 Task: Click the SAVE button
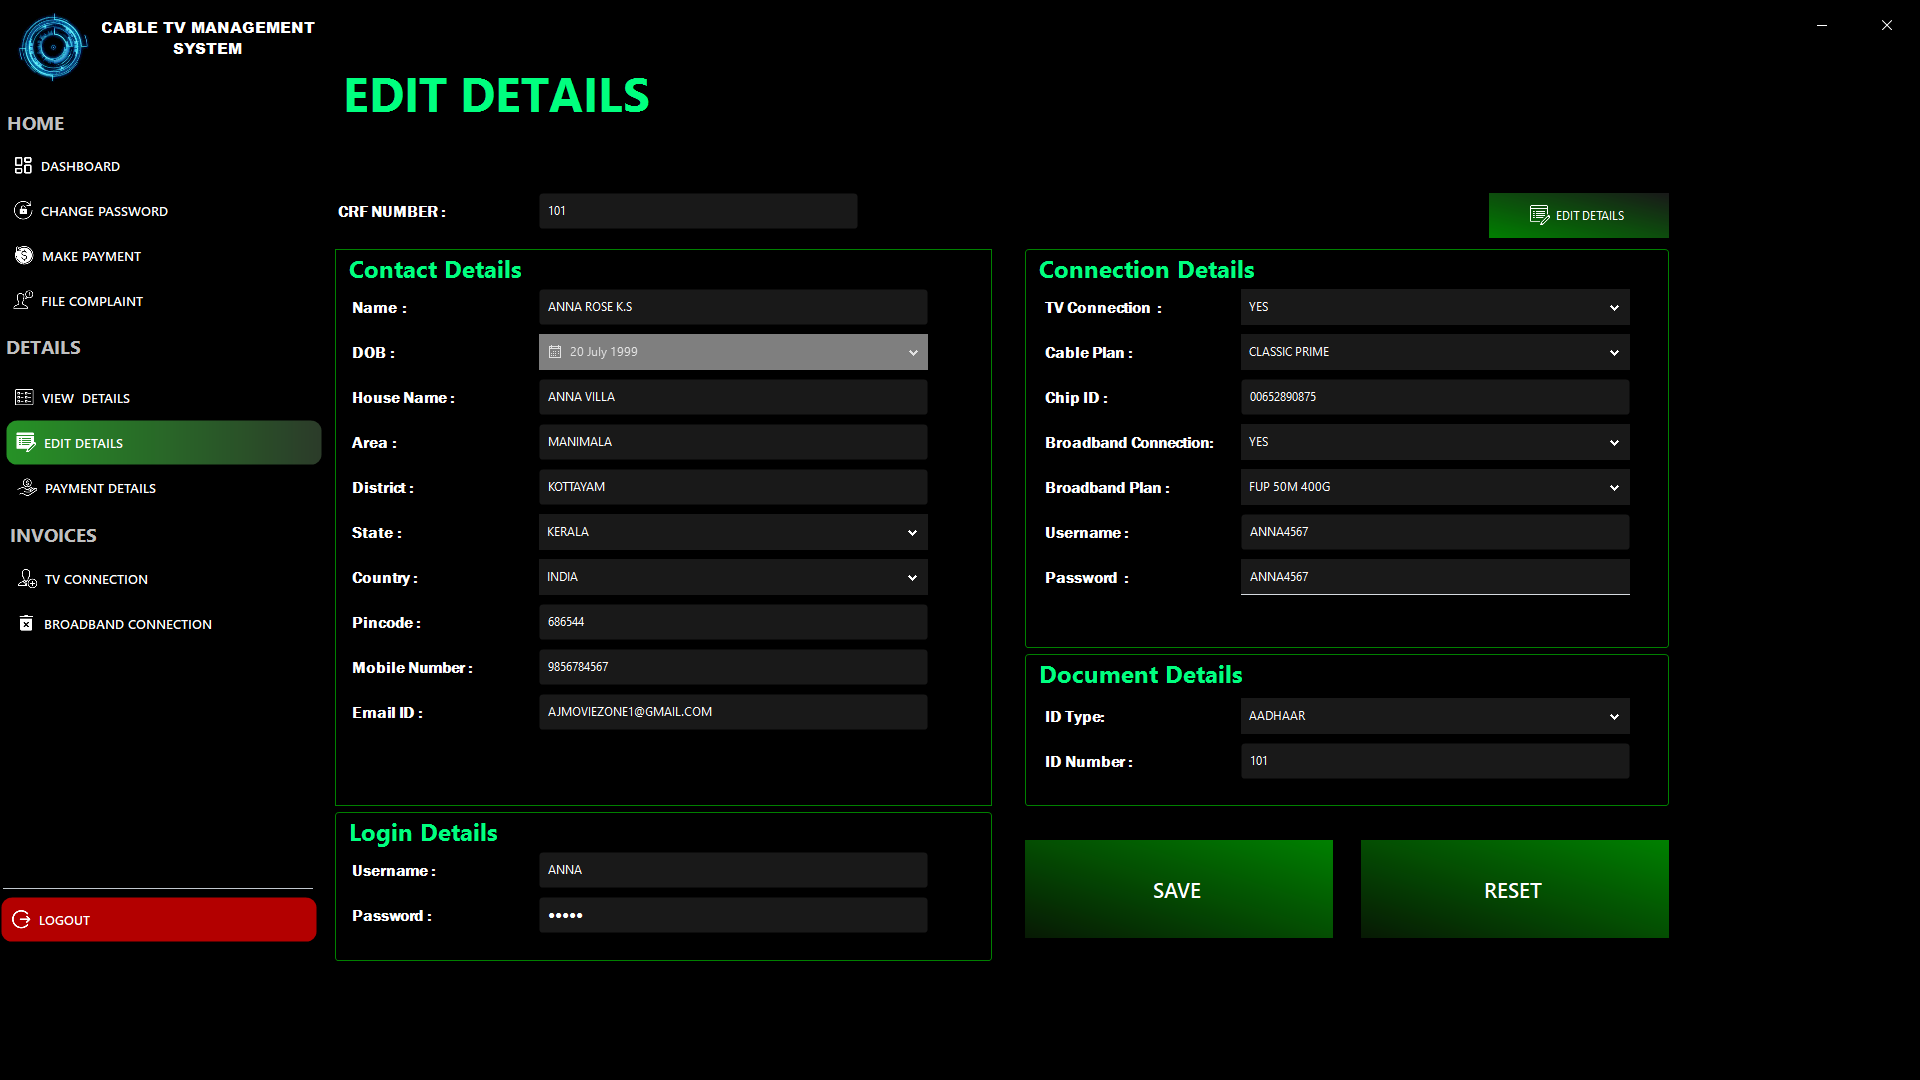tap(1176, 889)
